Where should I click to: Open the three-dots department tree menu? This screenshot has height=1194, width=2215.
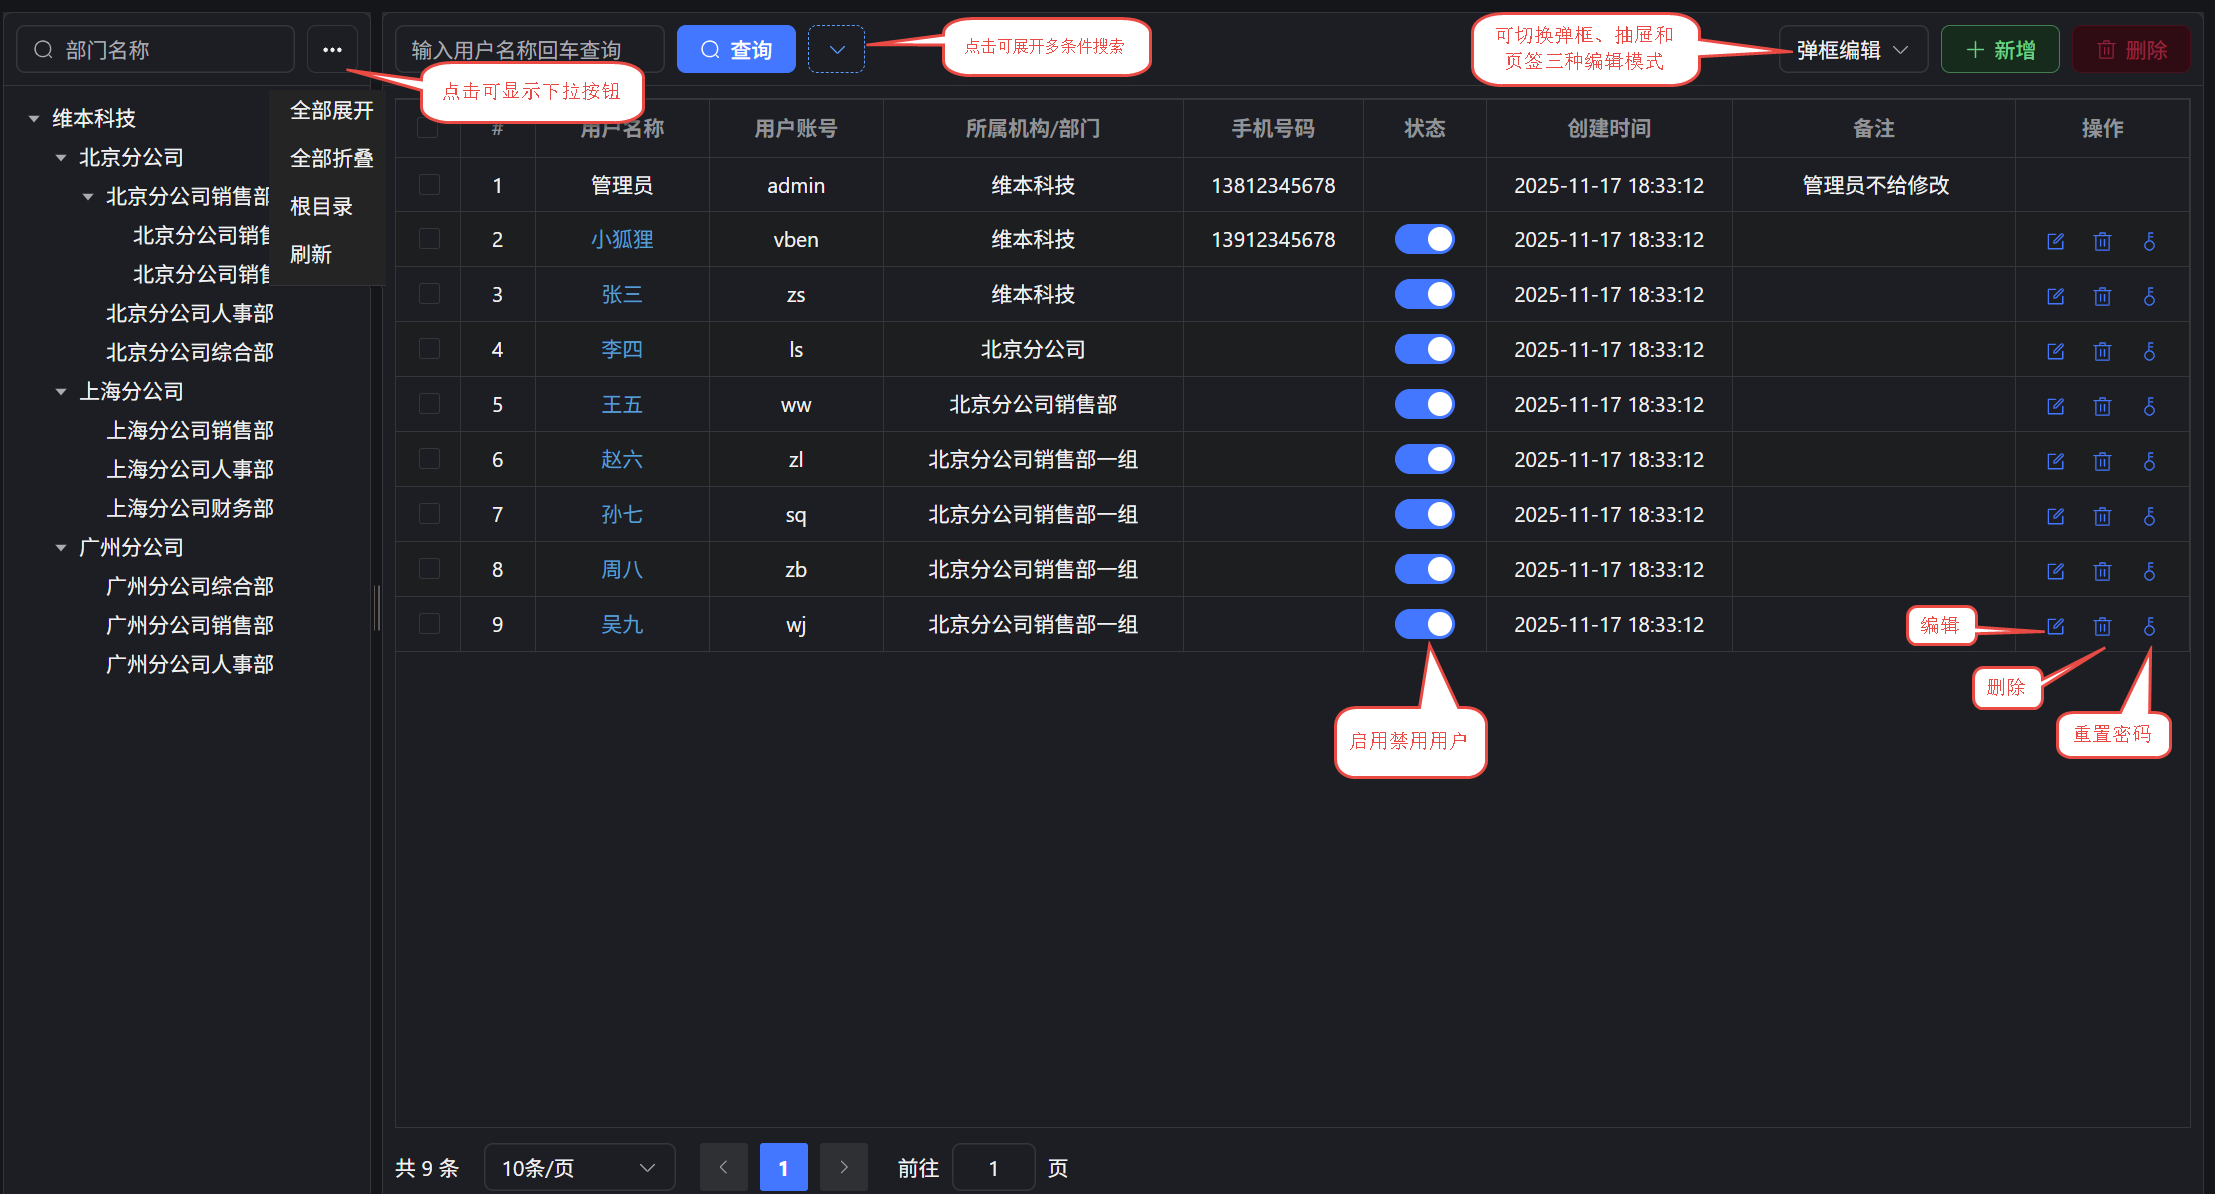[332, 49]
